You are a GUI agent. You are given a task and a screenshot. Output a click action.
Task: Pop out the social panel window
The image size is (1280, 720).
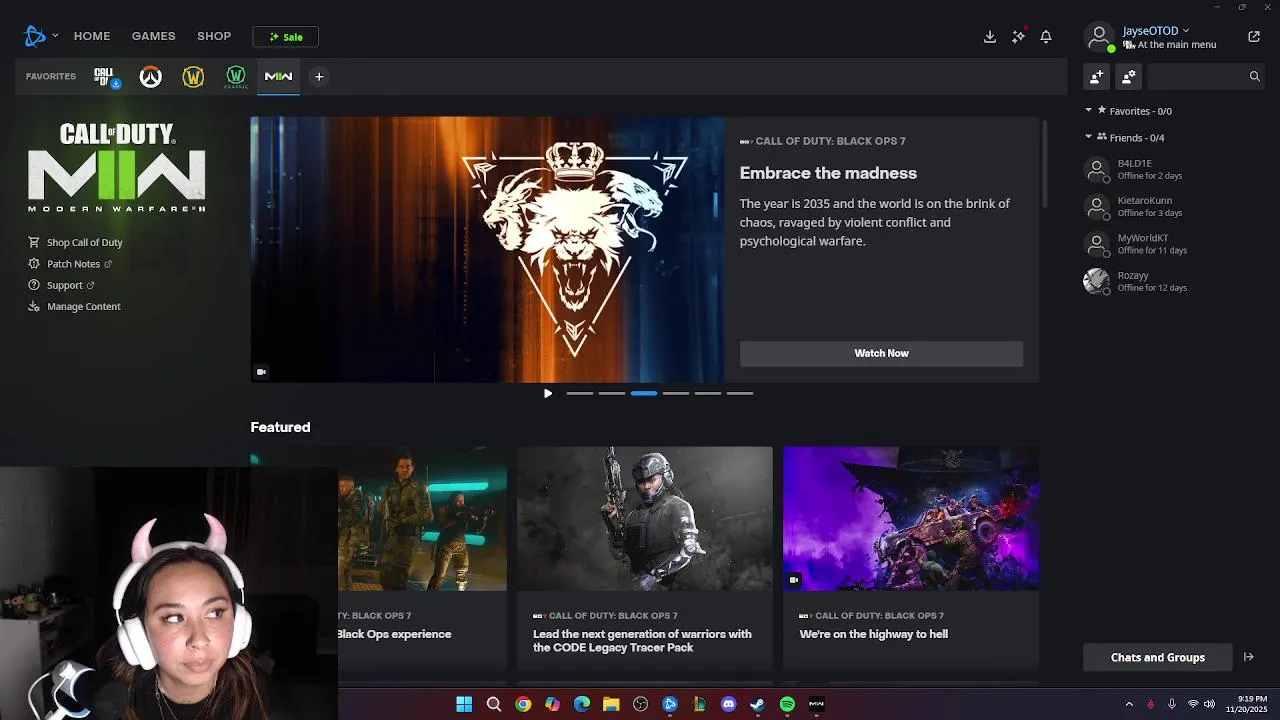[1254, 37]
